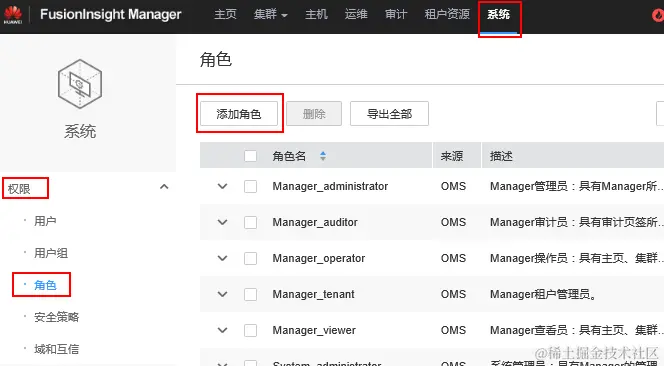Collapse the 权限 sidebar section

[x=164, y=187]
